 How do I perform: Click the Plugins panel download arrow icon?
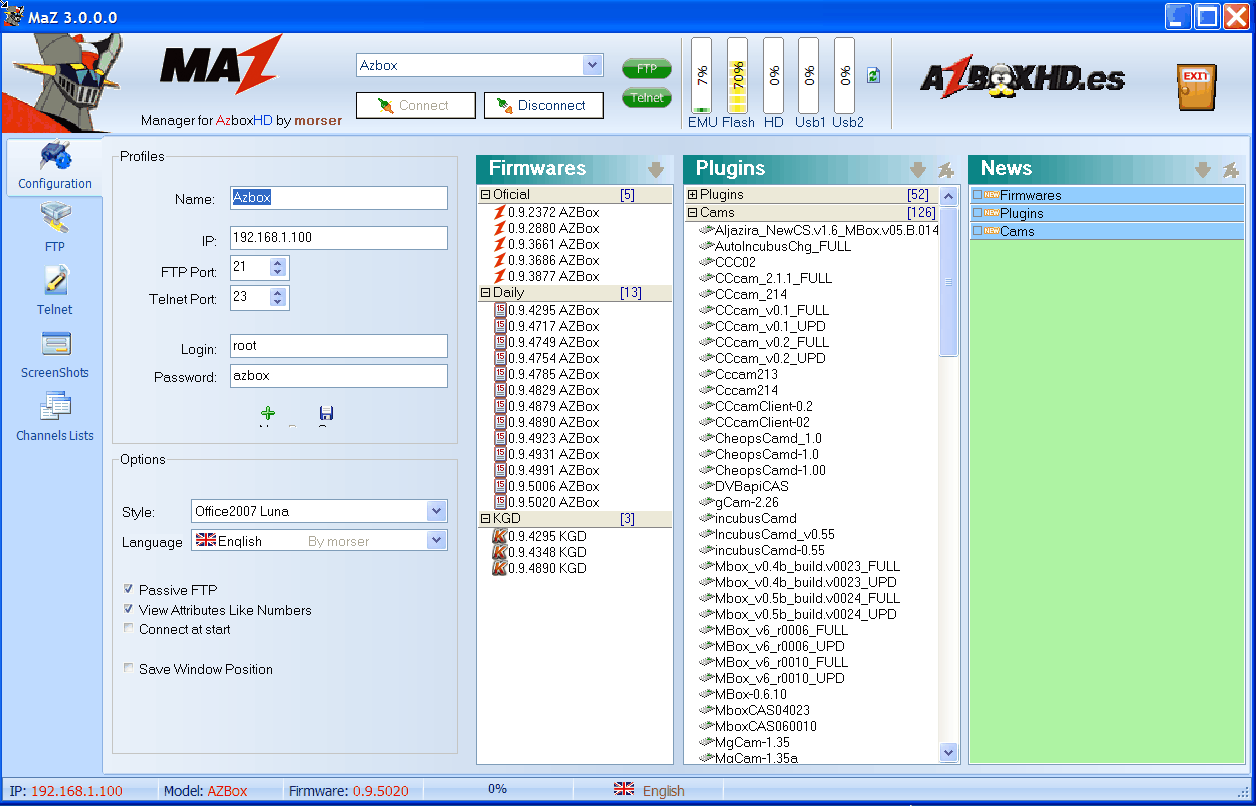918,169
